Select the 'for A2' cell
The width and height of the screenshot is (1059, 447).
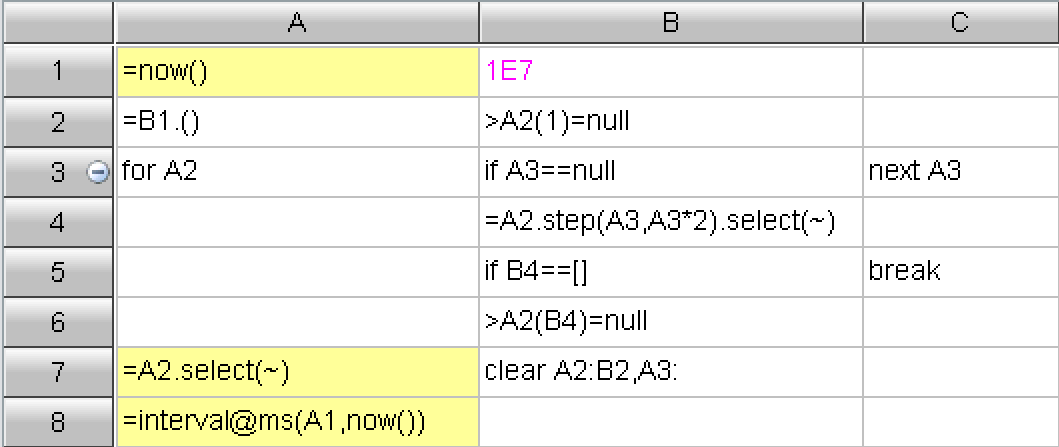[x=297, y=172]
